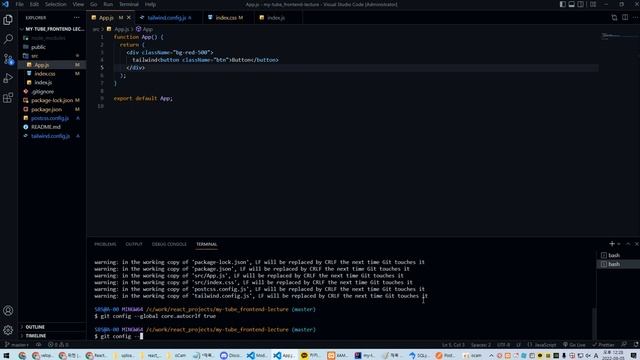Open the Manage gear icon
Screen dimensions: 640x360
8,330
